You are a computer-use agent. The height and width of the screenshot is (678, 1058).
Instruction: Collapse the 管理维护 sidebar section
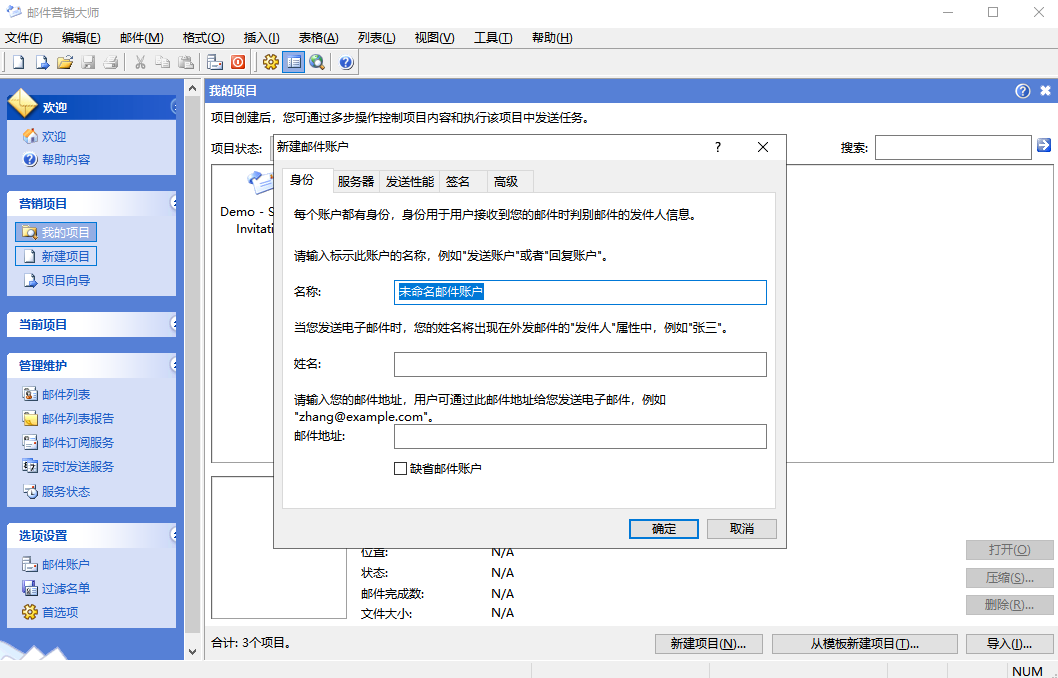(173, 365)
